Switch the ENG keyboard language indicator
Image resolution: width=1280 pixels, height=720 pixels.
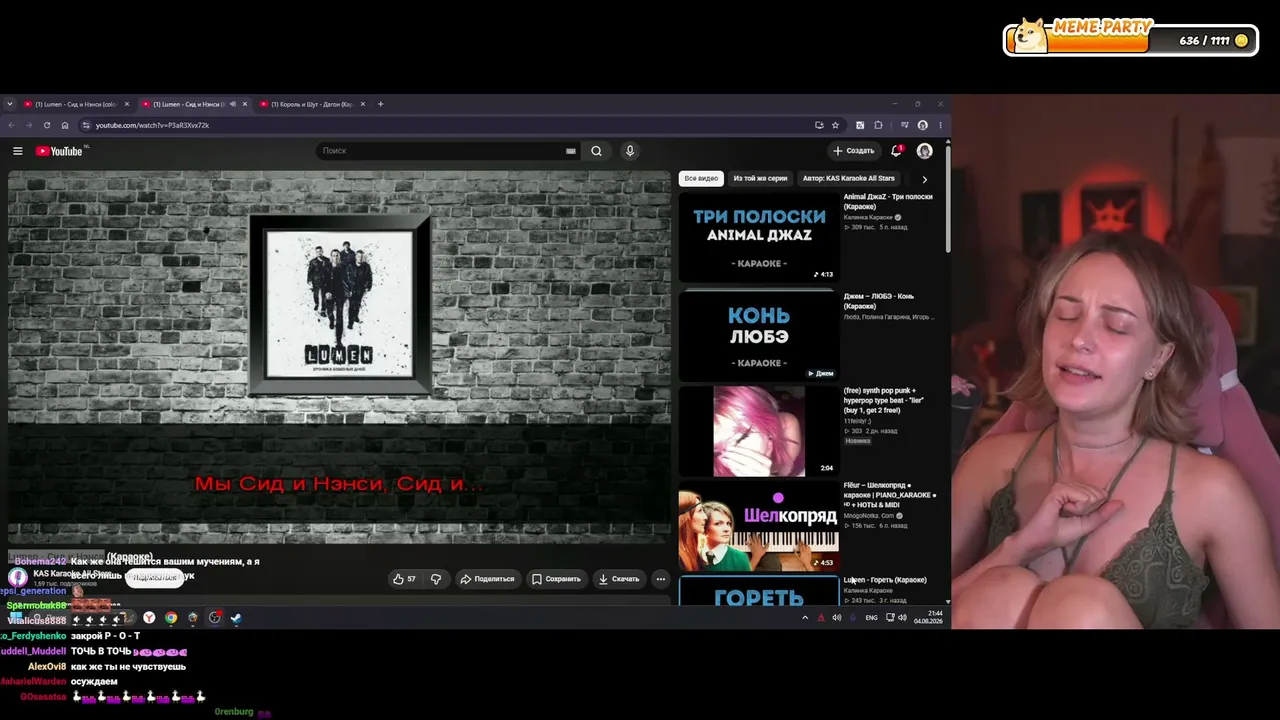pyautogui.click(x=871, y=618)
